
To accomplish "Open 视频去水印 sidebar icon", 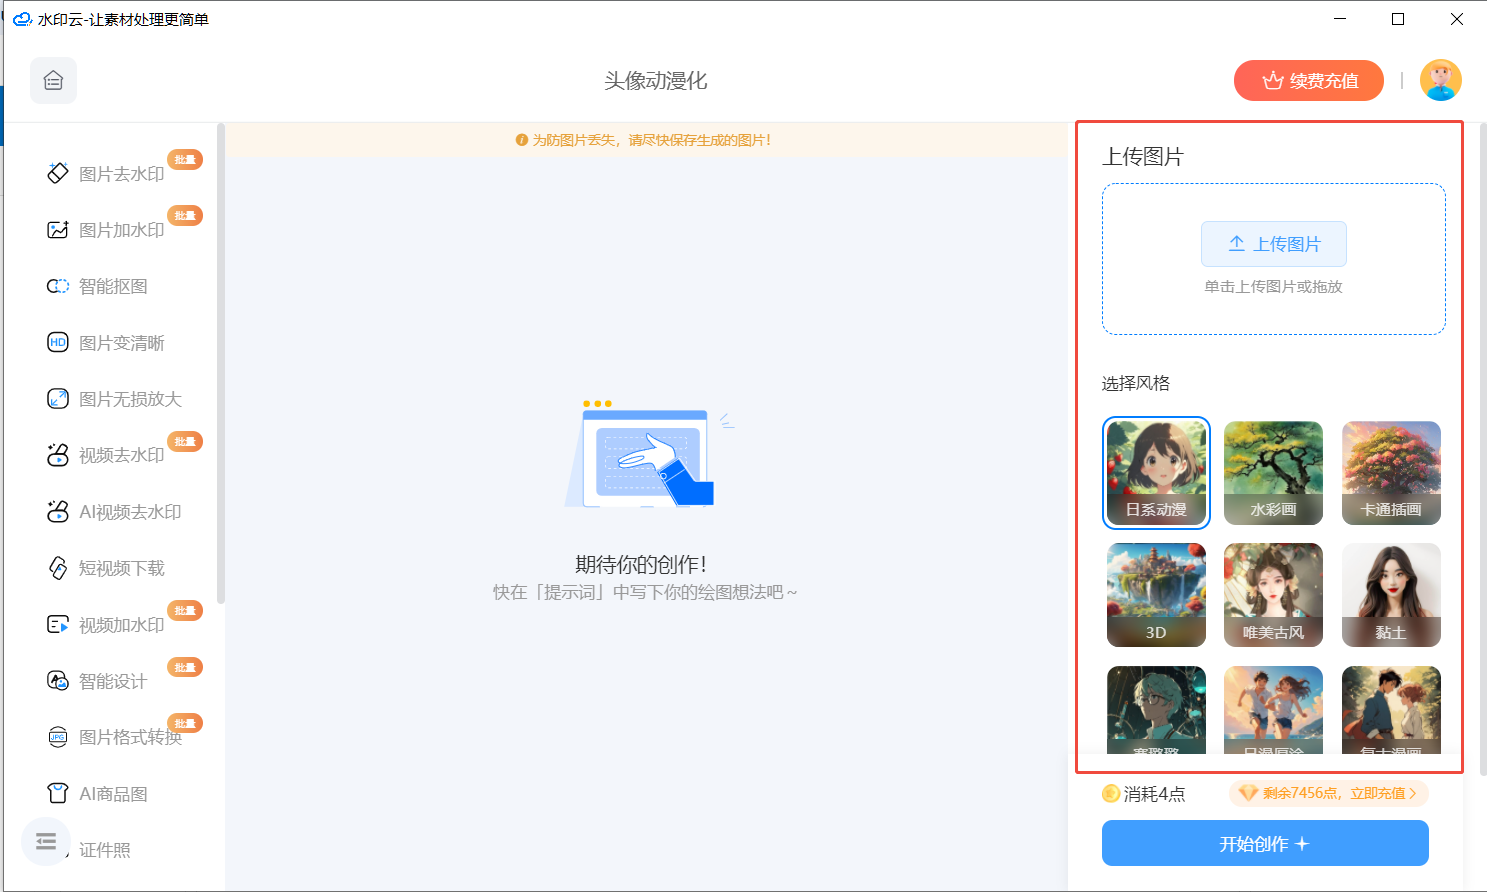I will tap(58, 455).
